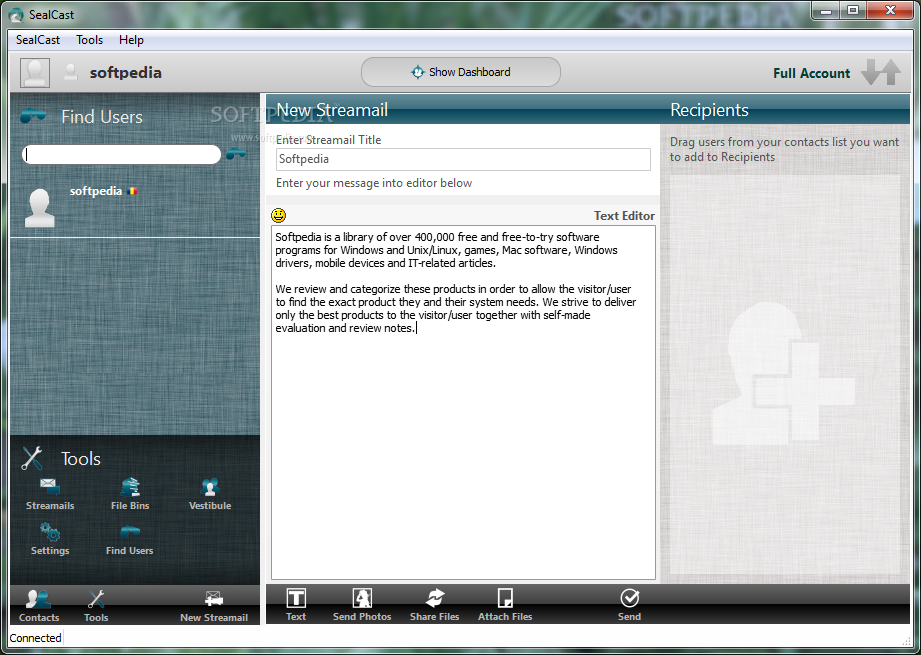Open the File Bins tool
Viewport: 921px width, 655px height.
[130, 487]
